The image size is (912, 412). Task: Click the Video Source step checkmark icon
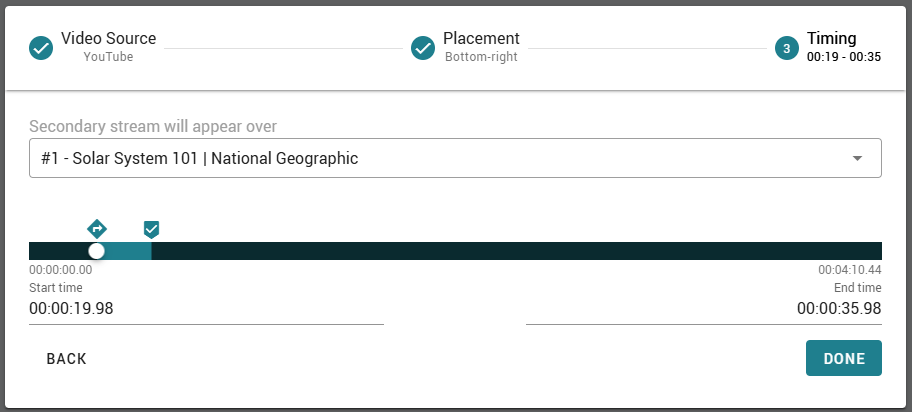41,48
